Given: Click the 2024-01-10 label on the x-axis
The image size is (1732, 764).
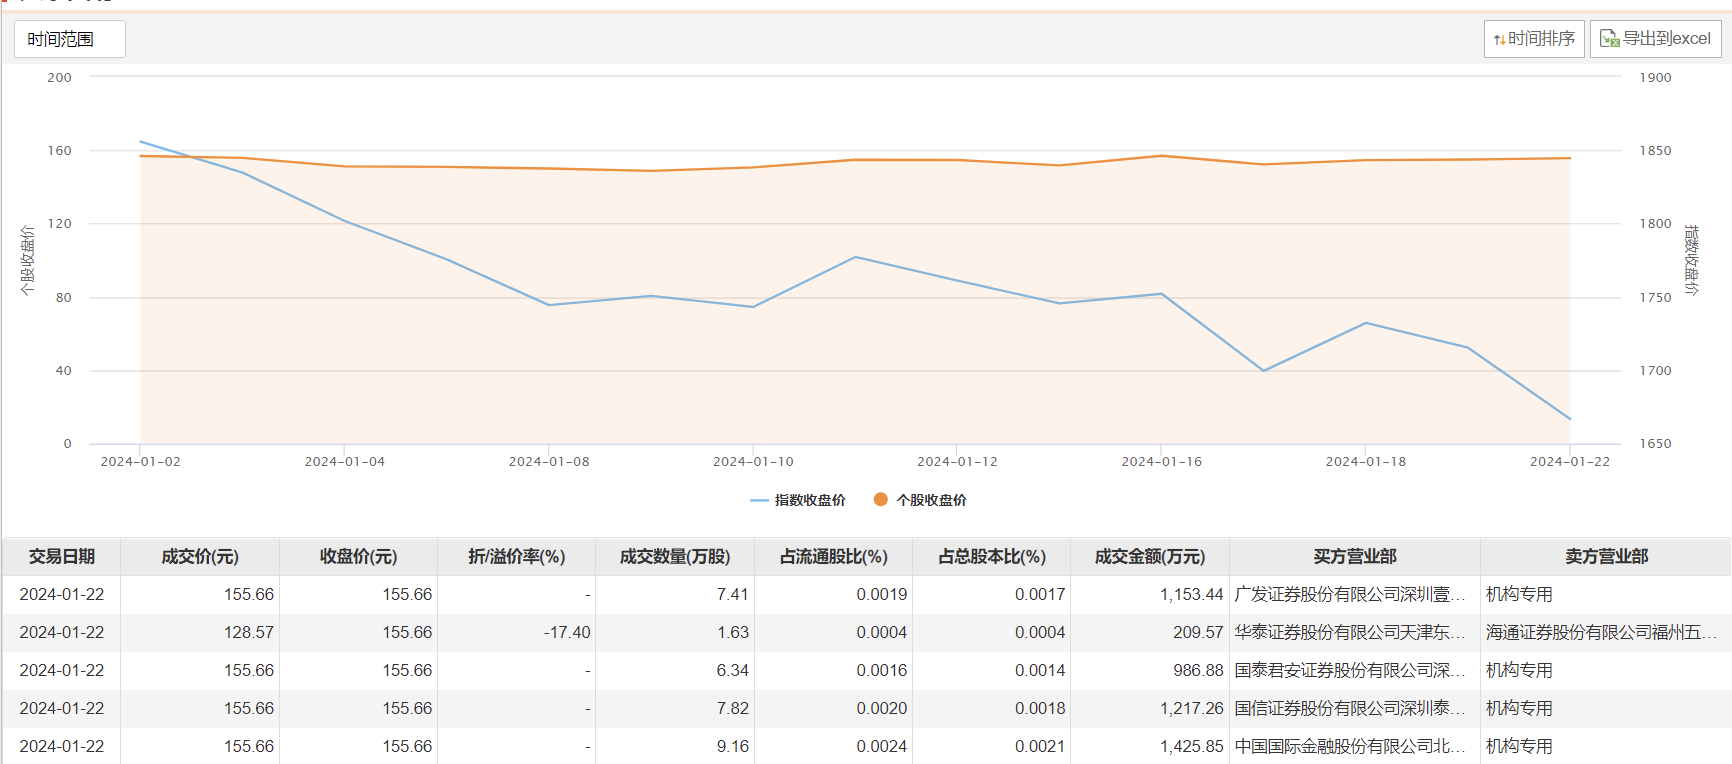Looking at the screenshot, I should click(753, 462).
